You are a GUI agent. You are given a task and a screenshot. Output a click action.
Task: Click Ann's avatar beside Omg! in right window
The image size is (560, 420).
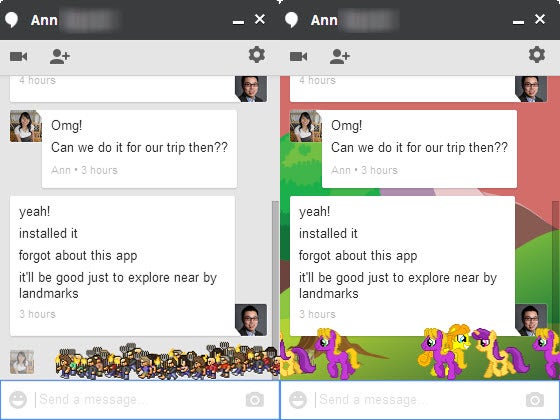(306, 126)
